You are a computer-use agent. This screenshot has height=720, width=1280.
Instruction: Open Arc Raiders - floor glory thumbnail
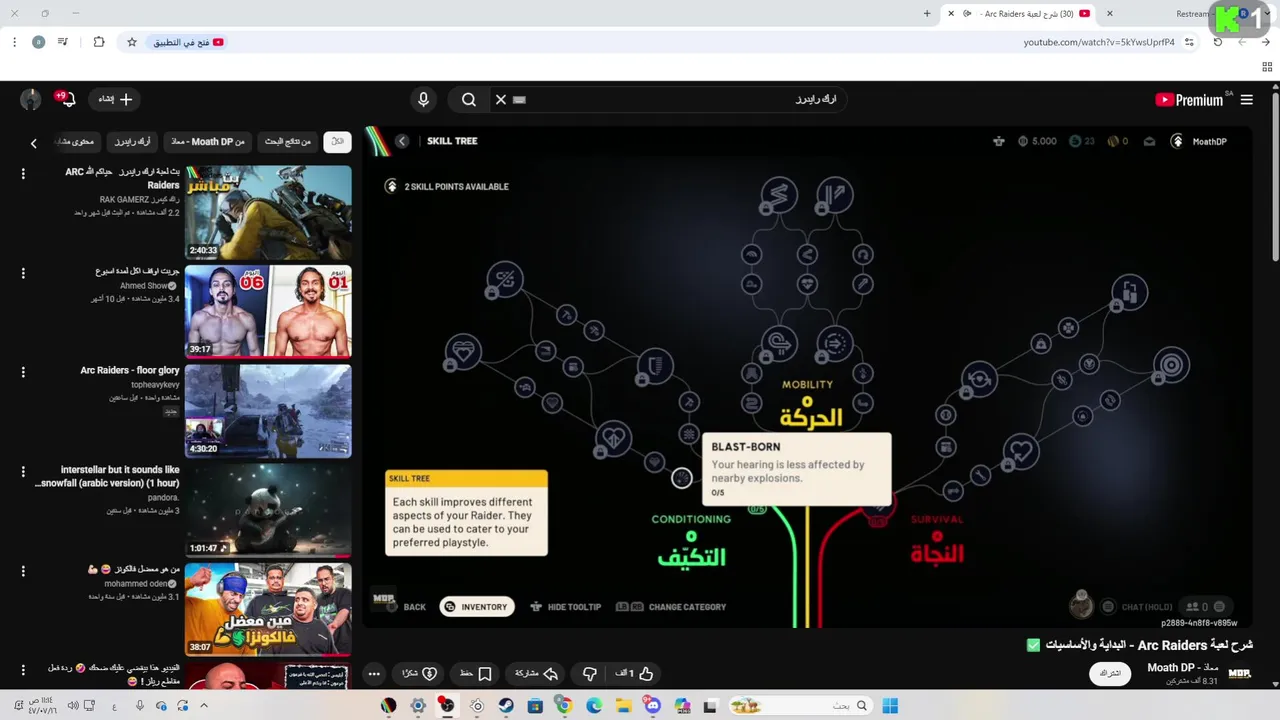pyautogui.click(x=268, y=410)
